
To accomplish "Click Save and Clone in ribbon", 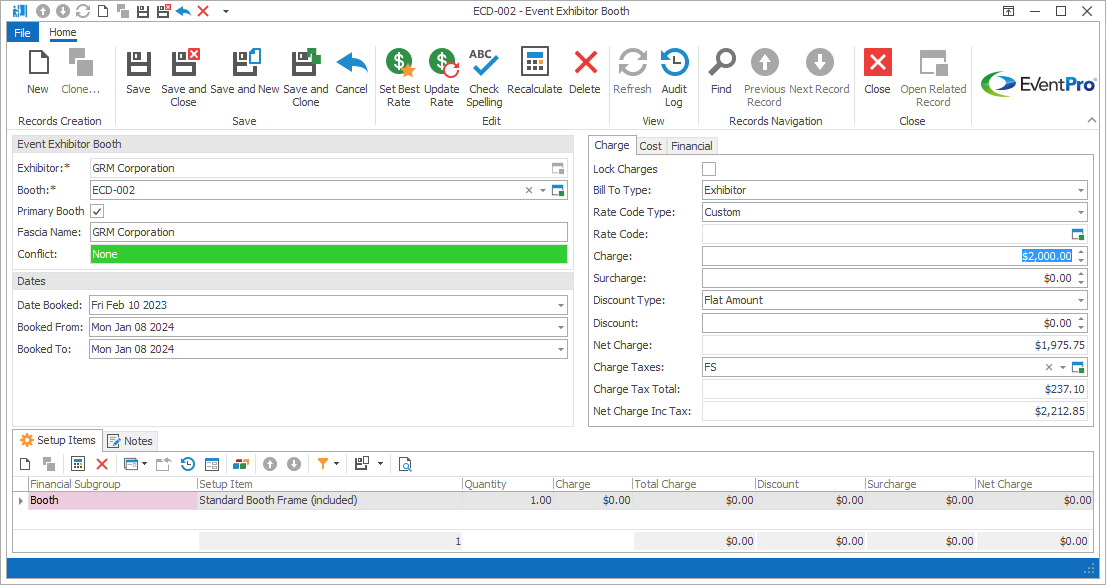I will [305, 78].
